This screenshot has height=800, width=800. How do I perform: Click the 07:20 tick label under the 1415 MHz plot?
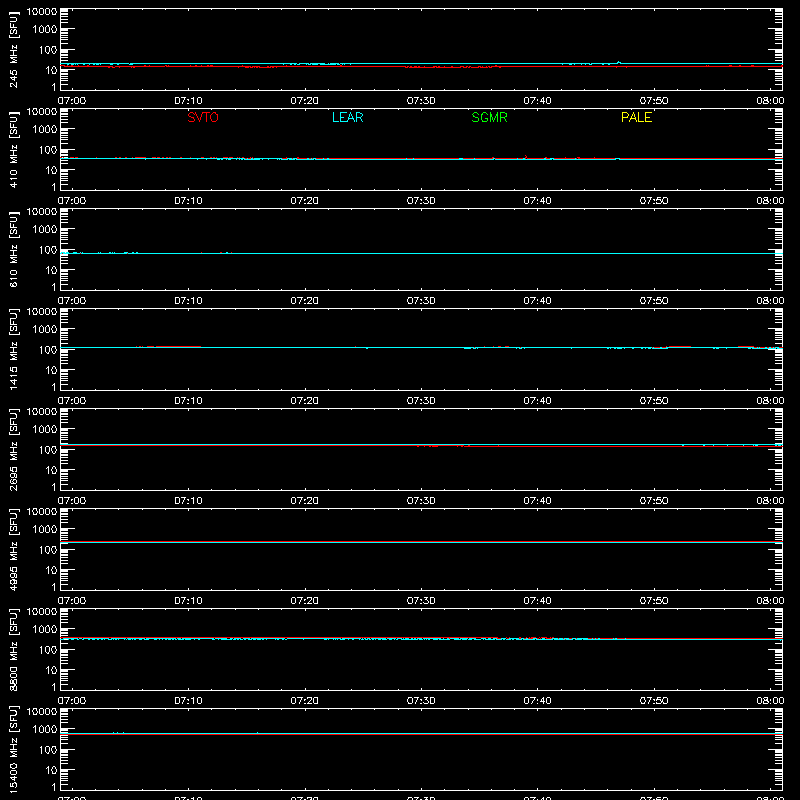305,401
